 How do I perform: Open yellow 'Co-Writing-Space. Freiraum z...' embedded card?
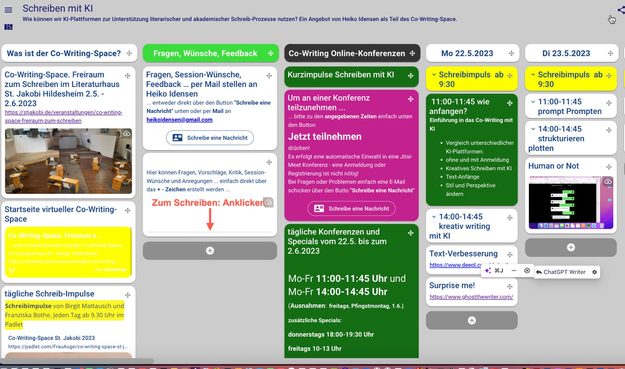tap(68, 252)
